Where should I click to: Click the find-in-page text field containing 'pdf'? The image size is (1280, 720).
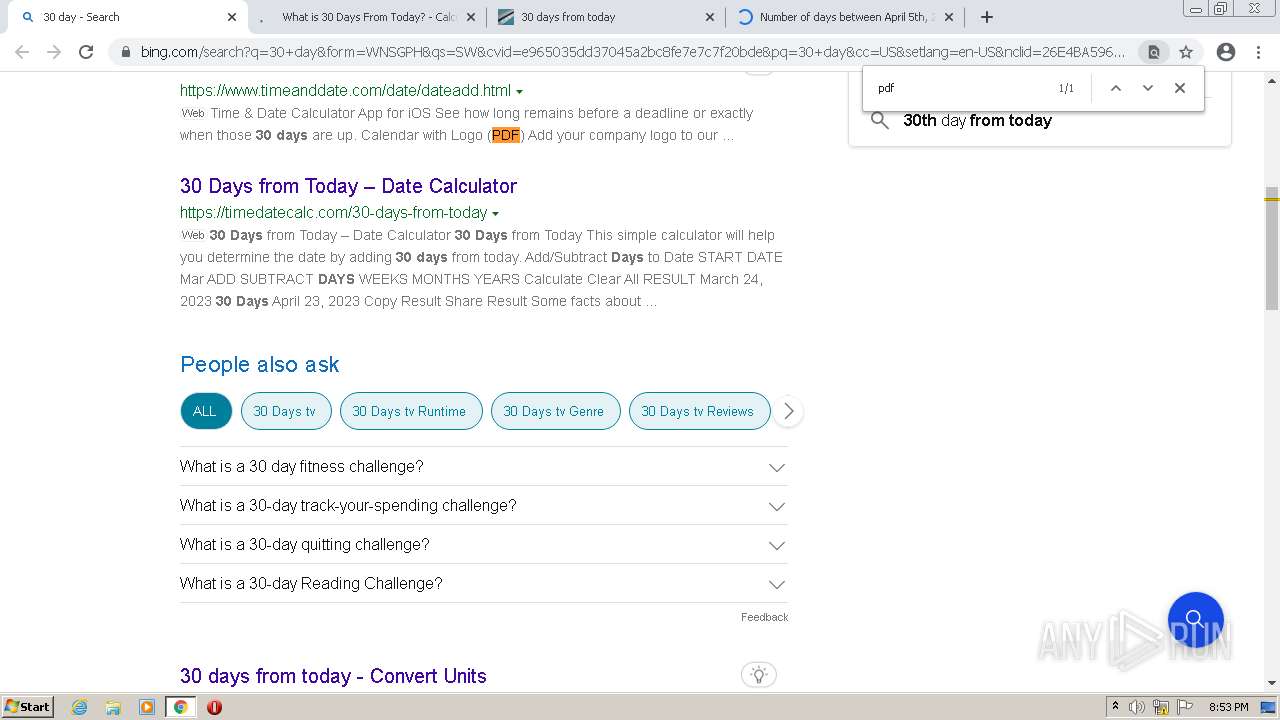tap(960, 88)
